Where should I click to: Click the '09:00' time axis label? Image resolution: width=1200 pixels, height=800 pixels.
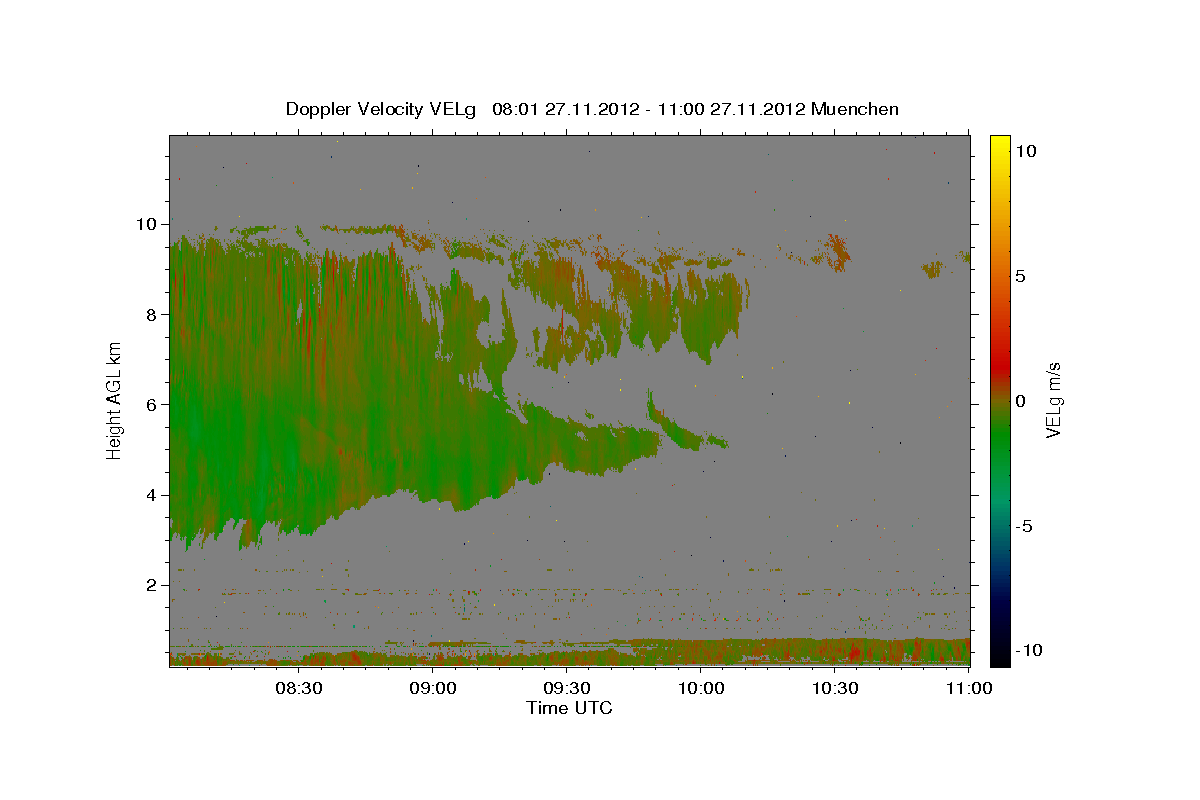click(x=433, y=689)
